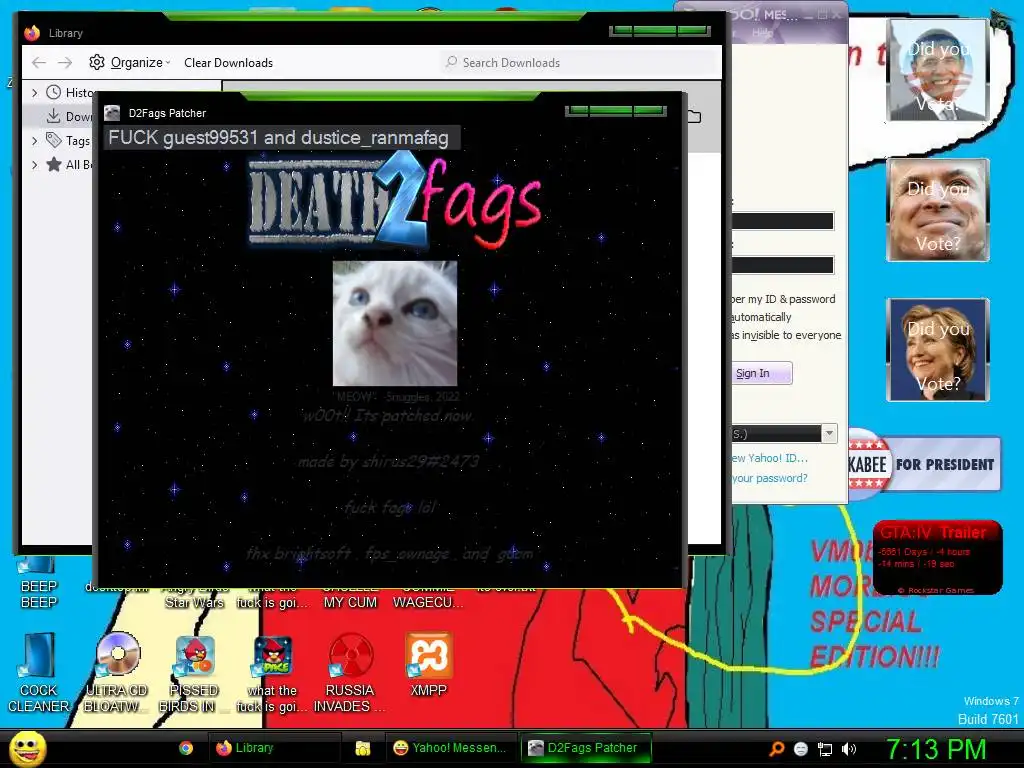1024x768 pixels.
Task: Click the 7:13 PM taskbar clock
Action: tap(935, 749)
